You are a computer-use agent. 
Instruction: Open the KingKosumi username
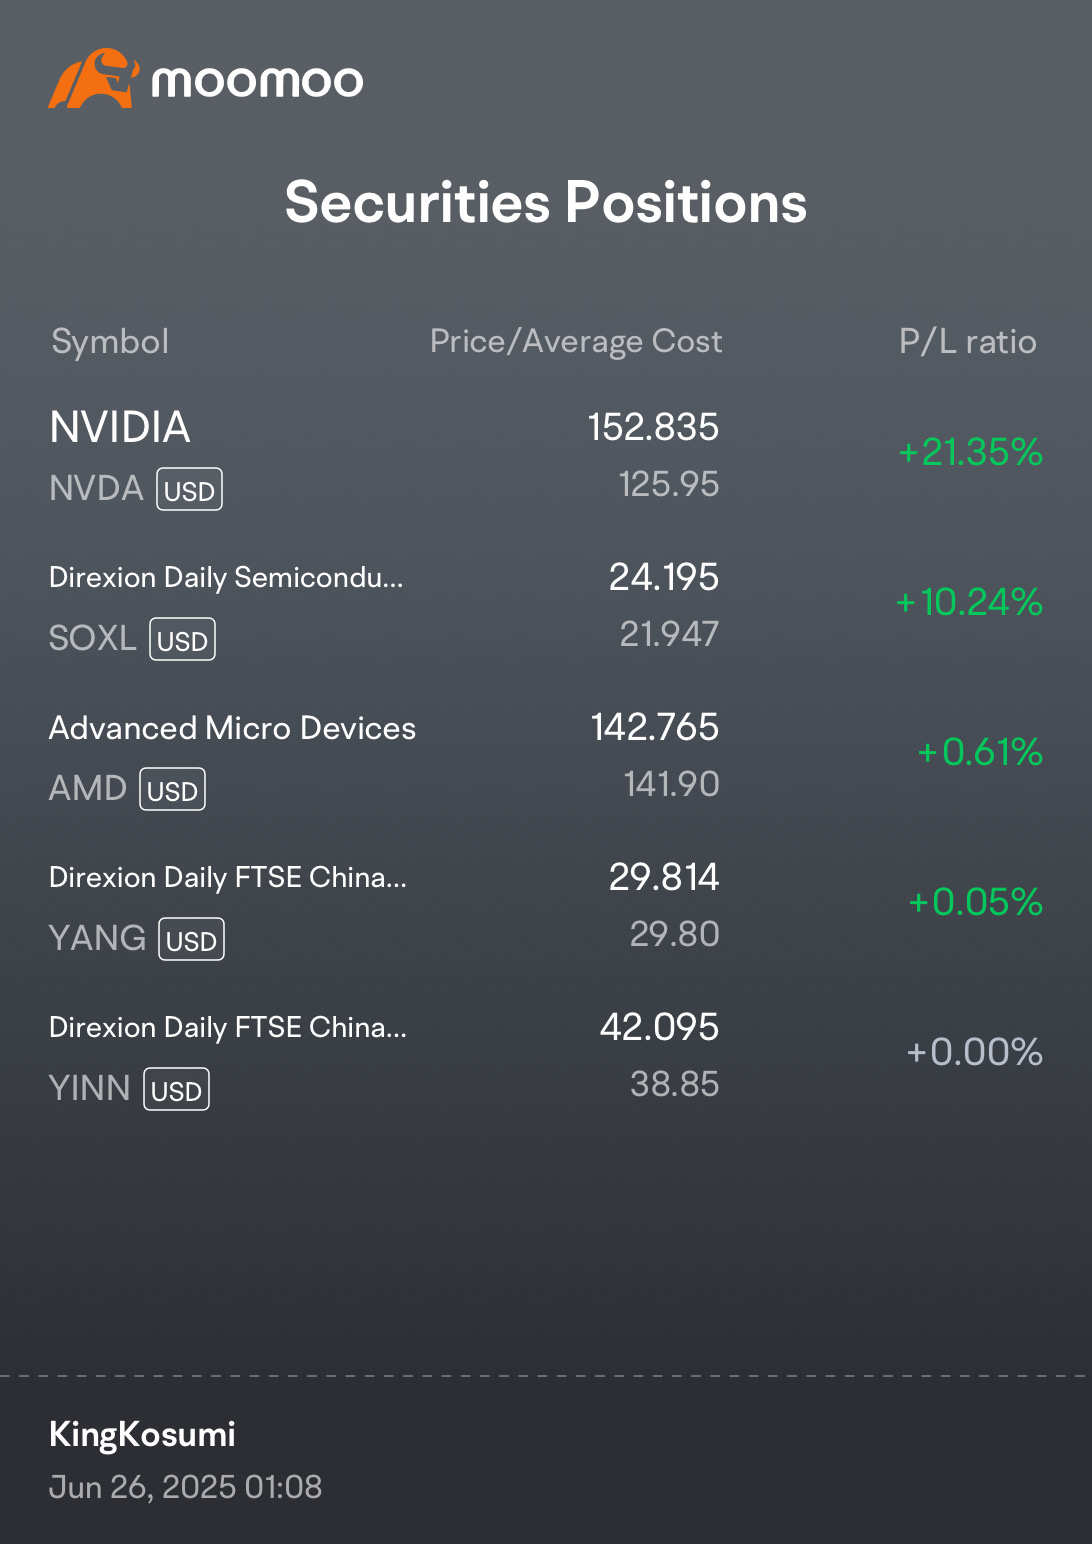coord(142,1434)
